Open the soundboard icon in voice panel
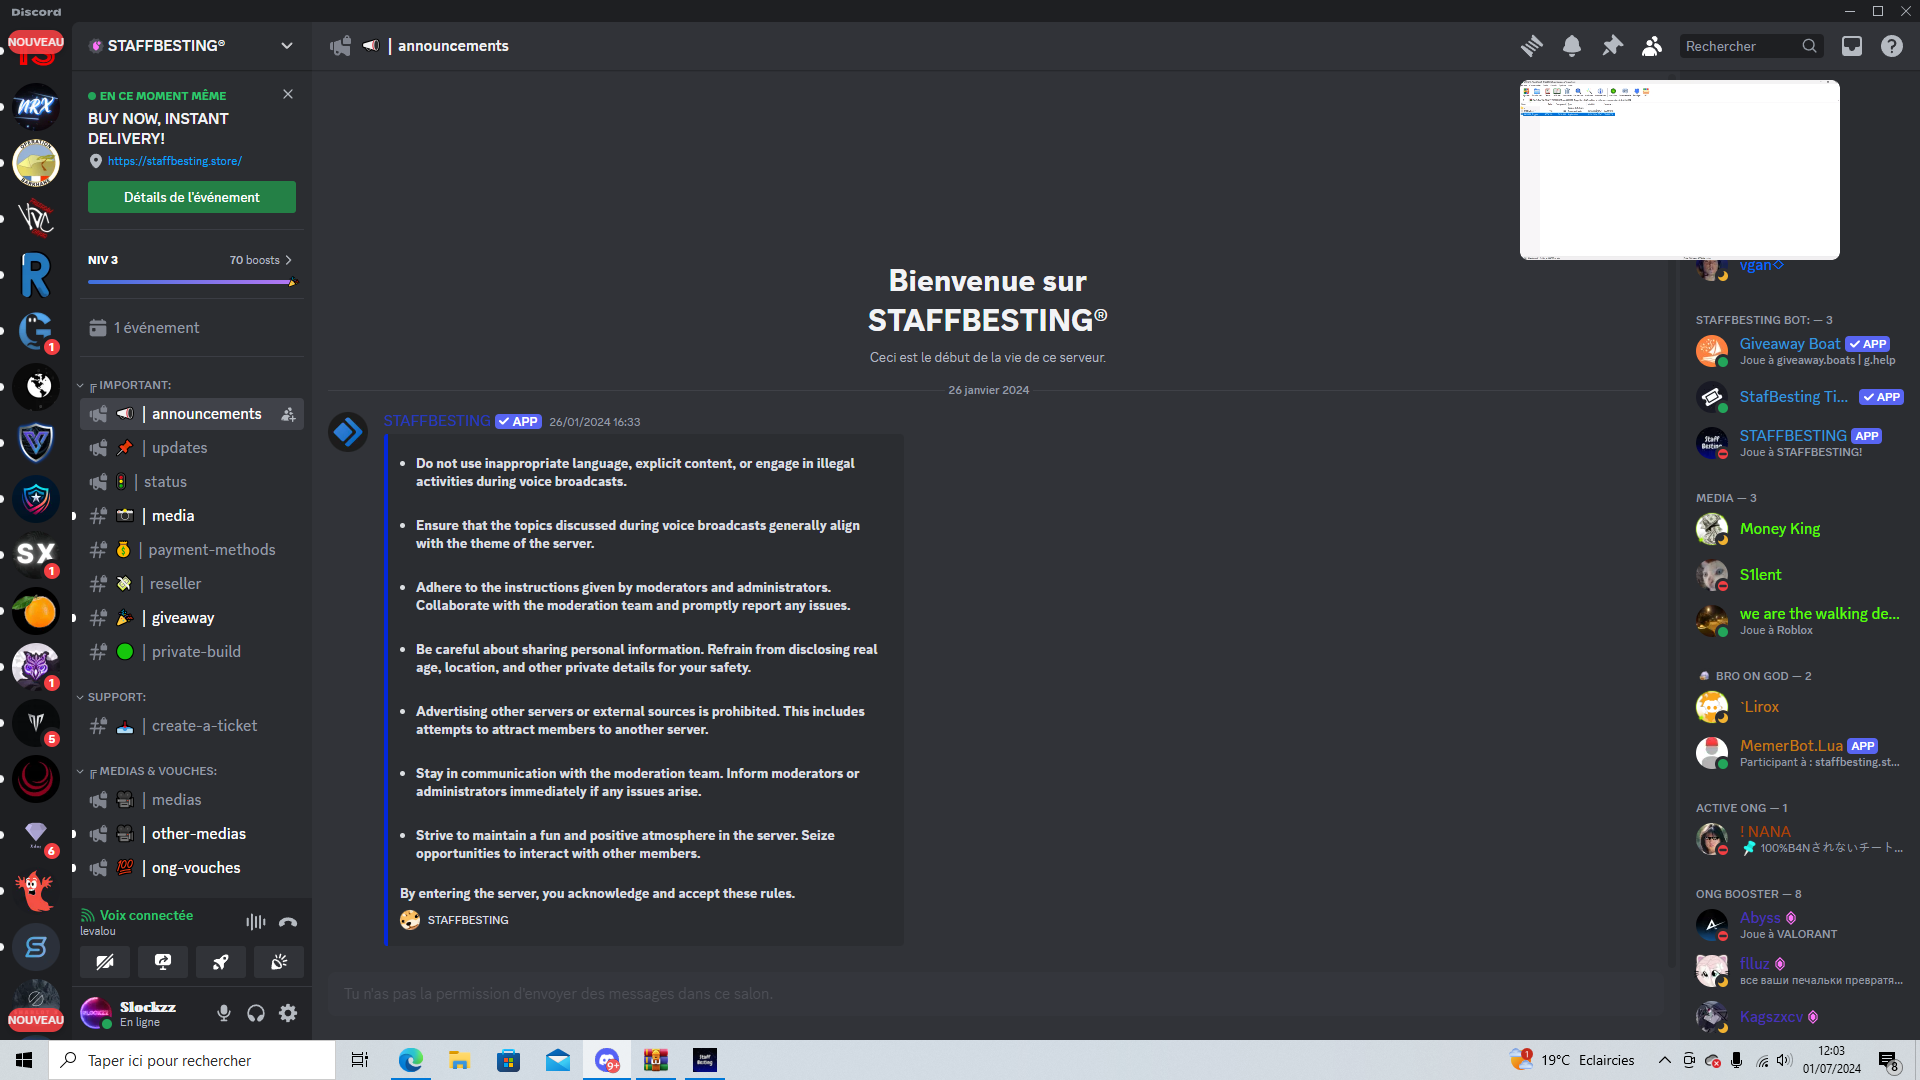 click(279, 962)
